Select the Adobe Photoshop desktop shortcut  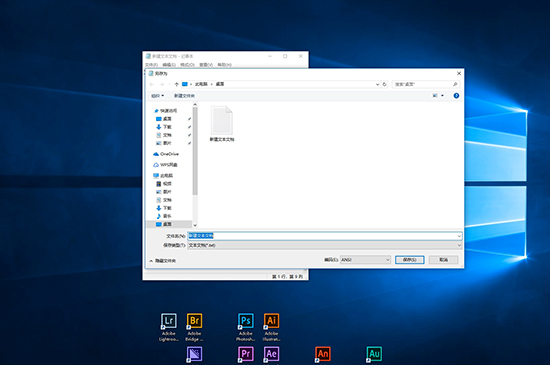coord(246,327)
